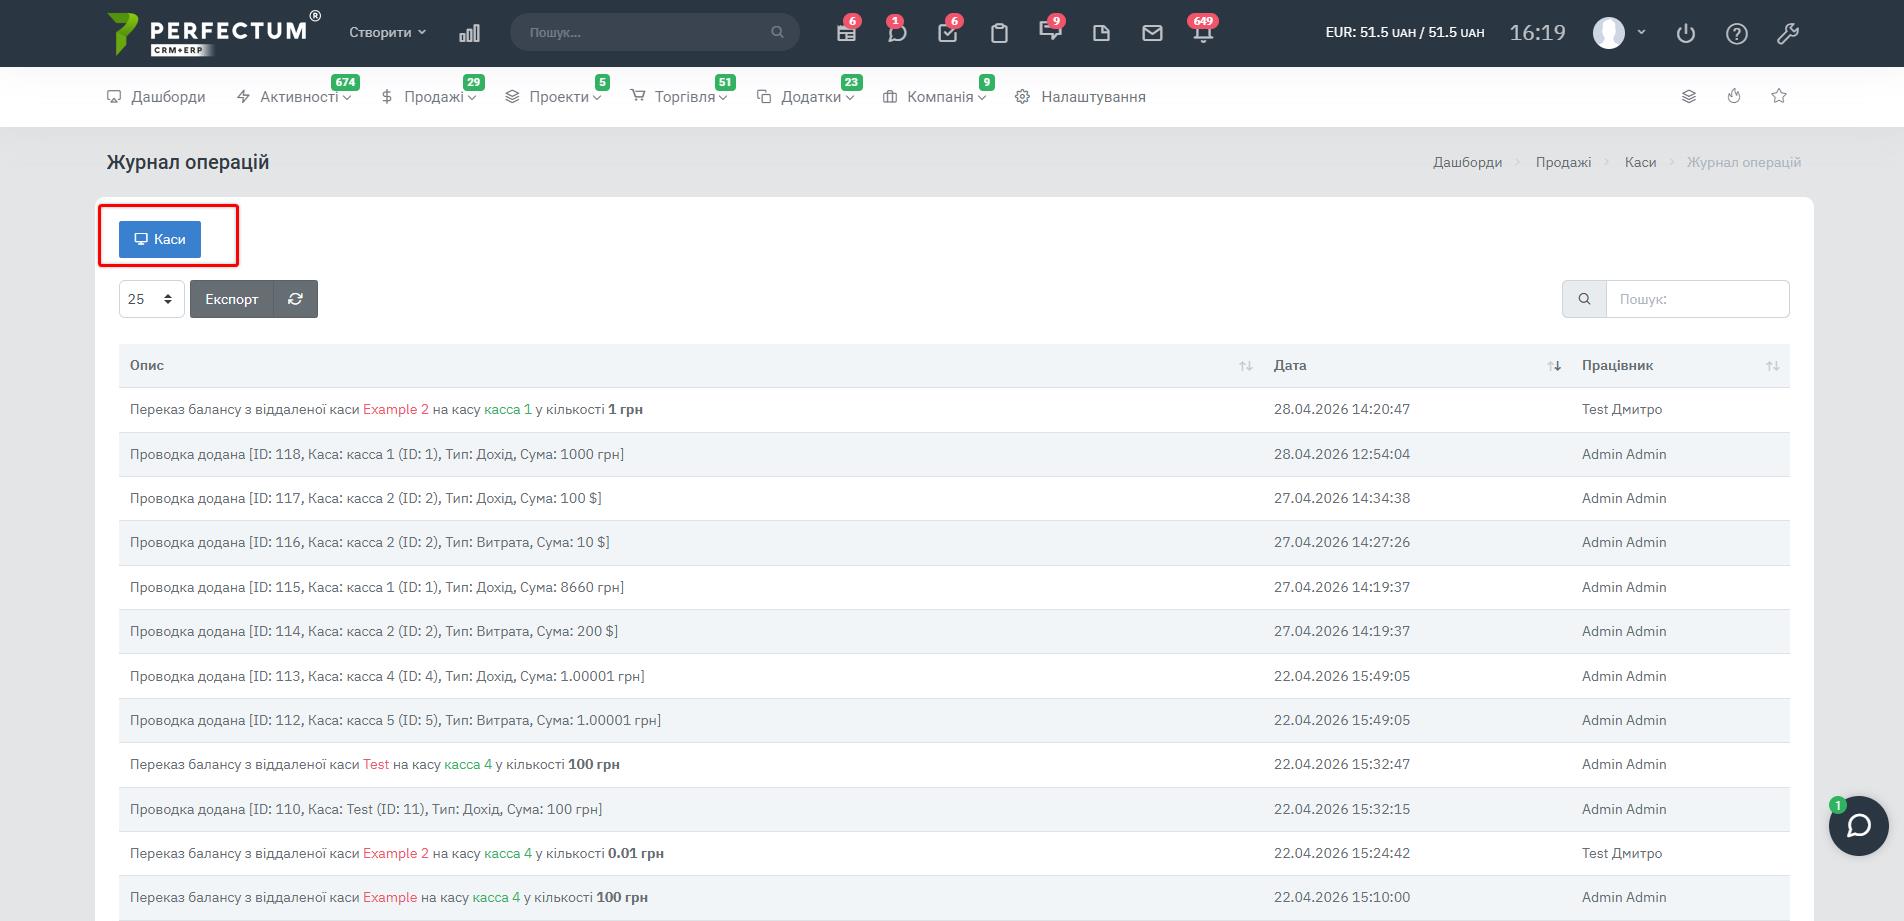Open the help question mark icon
Viewport: 1904px width, 921px height.
point(1737,33)
